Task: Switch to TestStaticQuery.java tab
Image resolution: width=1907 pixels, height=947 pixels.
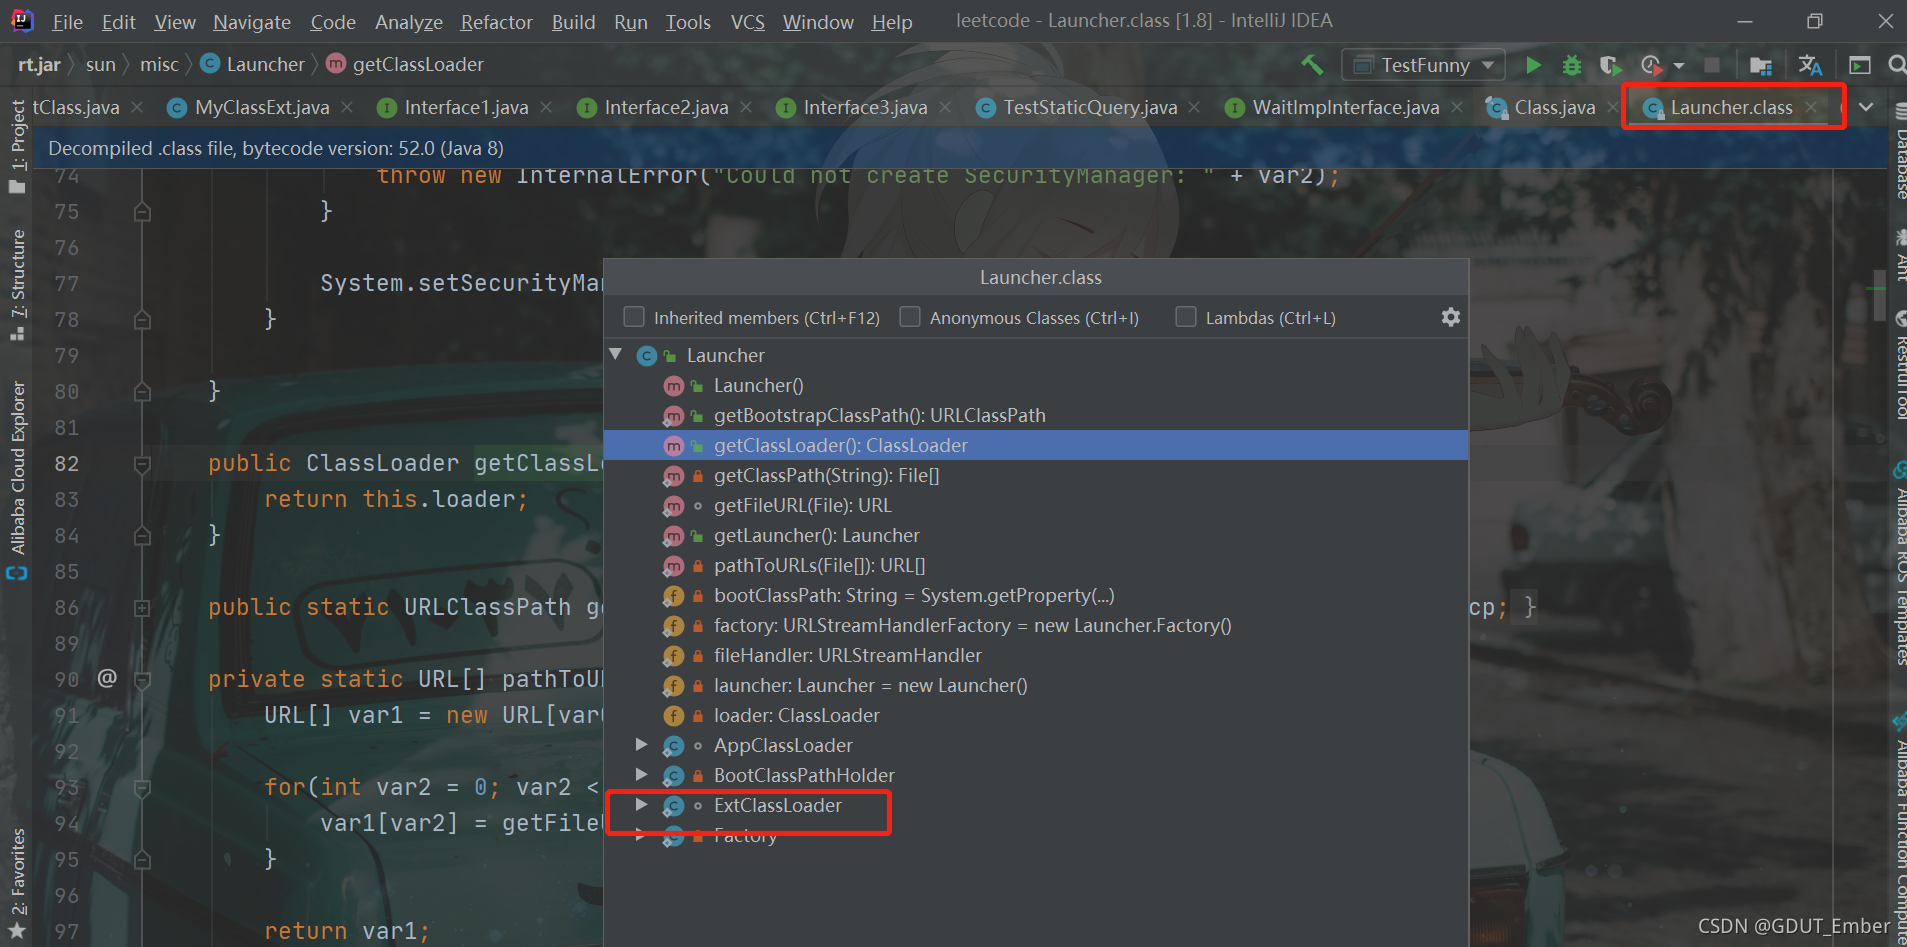Action: [1090, 108]
